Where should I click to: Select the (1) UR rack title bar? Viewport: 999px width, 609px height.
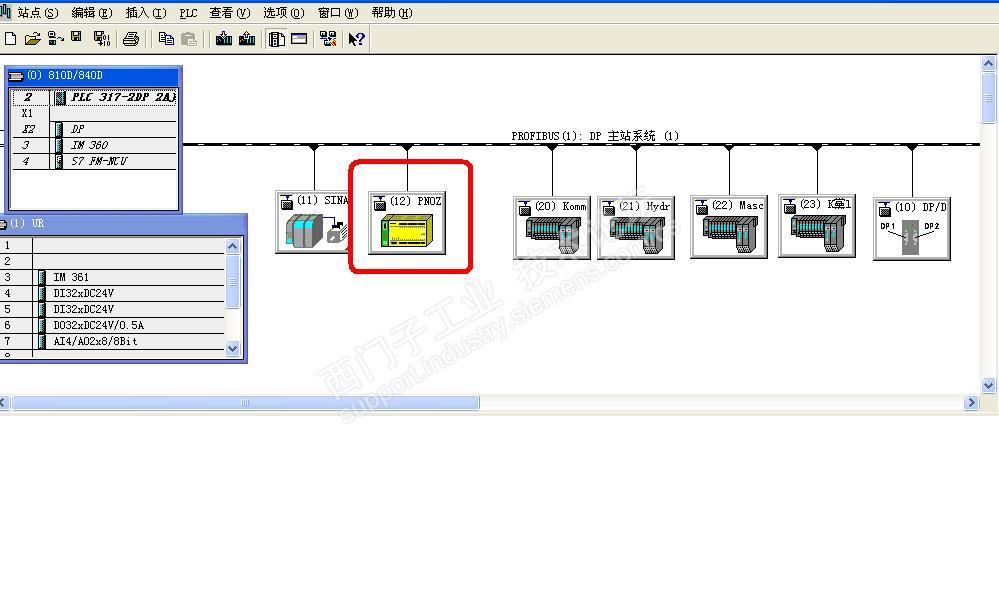122,223
